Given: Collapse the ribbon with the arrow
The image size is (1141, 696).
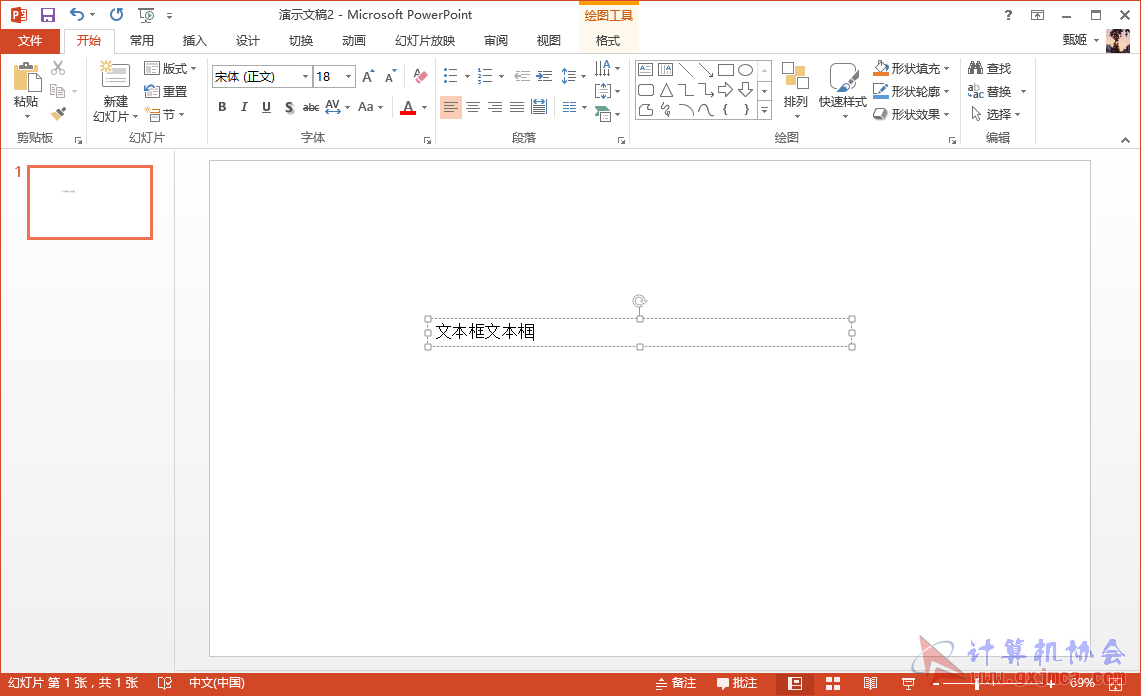Looking at the screenshot, I should (1125, 140).
